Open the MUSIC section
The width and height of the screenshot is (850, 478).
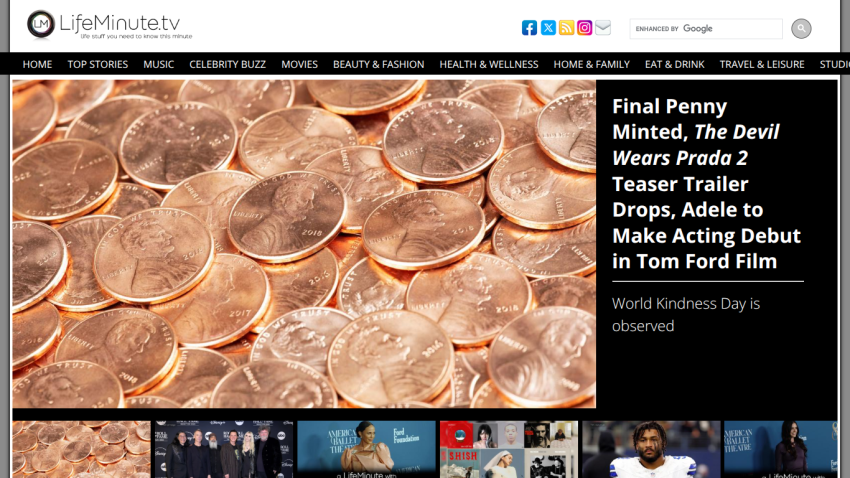tap(158, 64)
